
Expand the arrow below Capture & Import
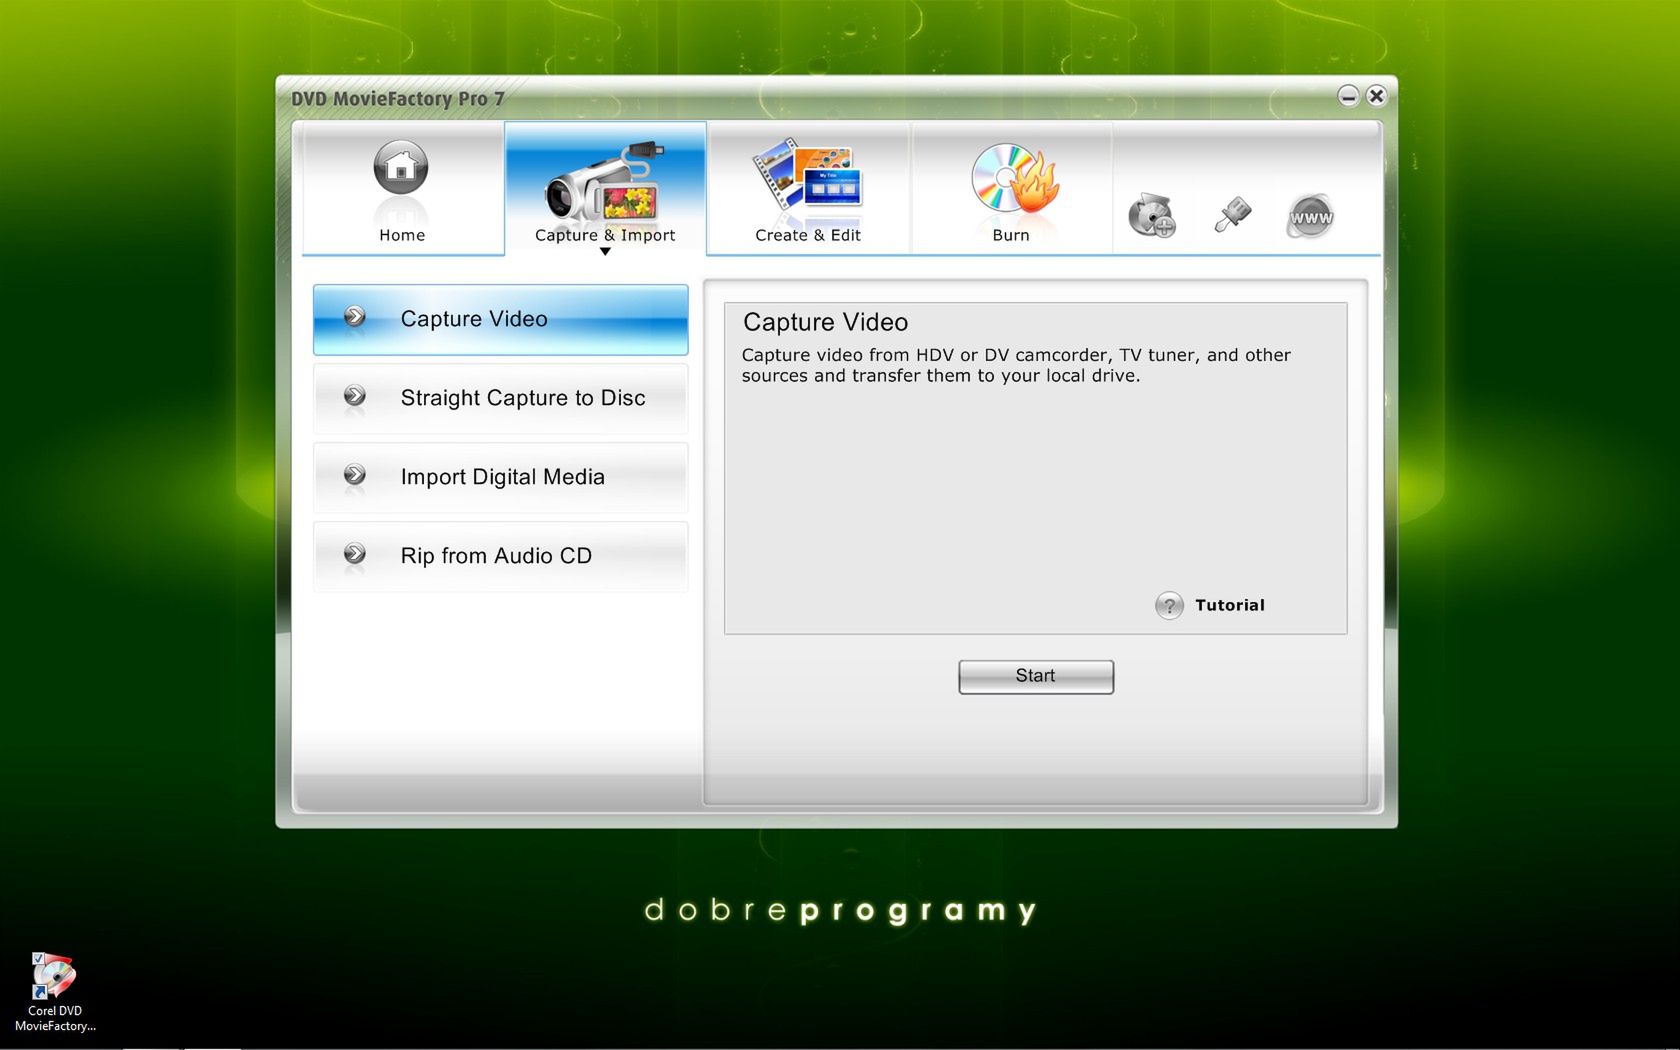[x=605, y=252]
